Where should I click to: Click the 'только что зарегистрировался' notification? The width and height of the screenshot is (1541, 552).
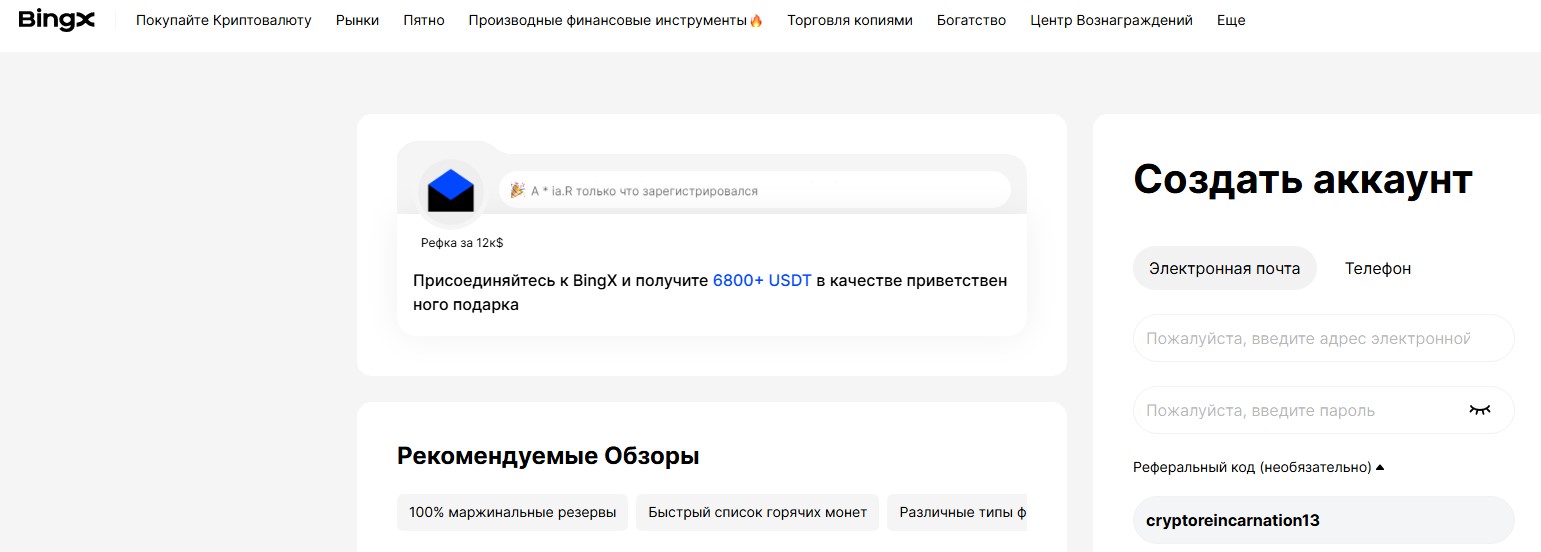click(x=755, y=190)
